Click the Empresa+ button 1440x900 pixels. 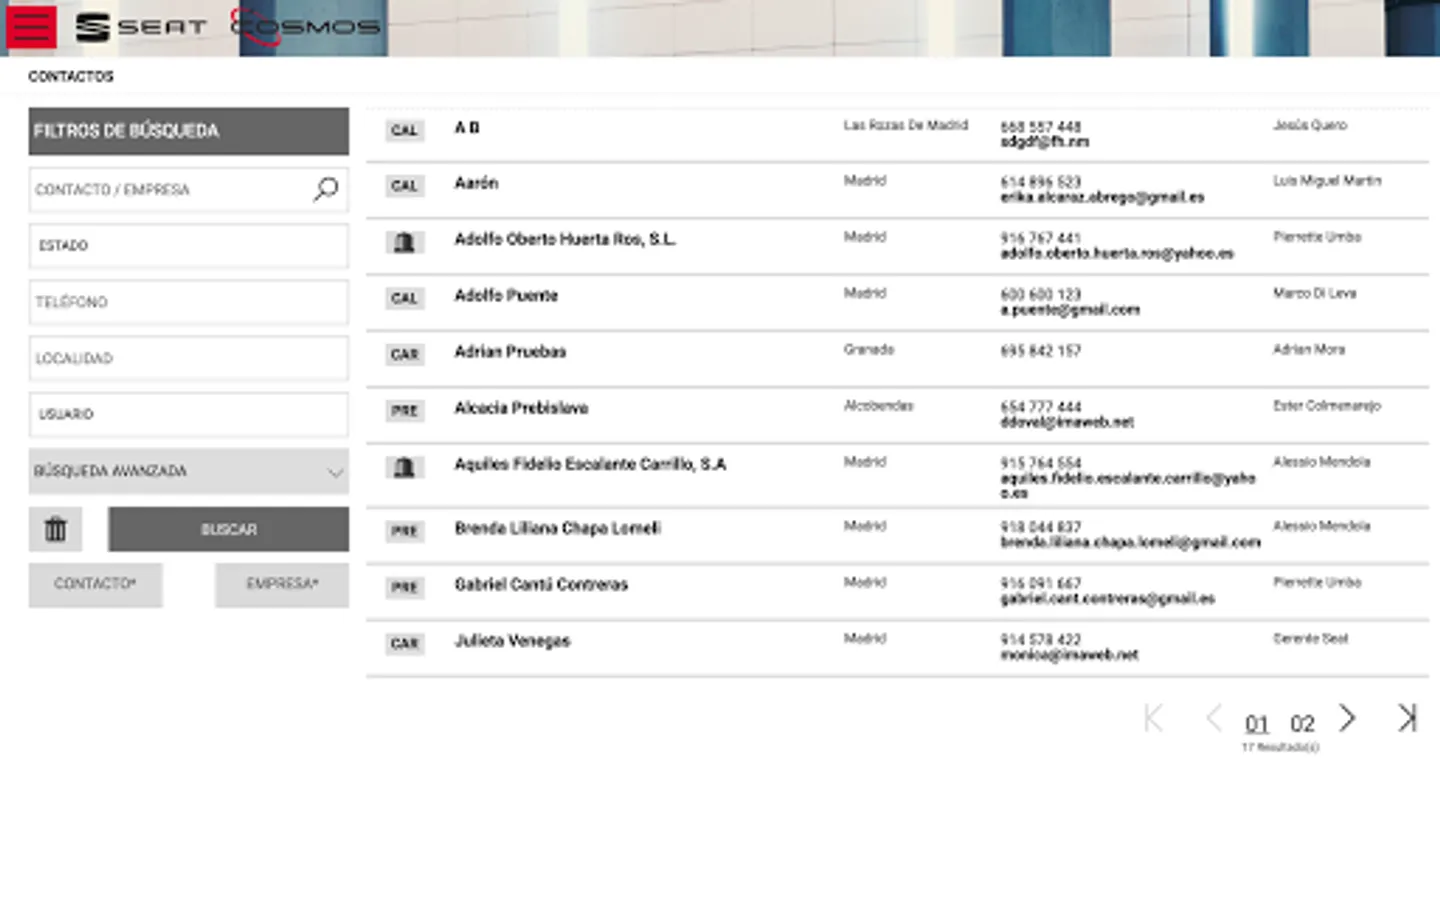282,585
